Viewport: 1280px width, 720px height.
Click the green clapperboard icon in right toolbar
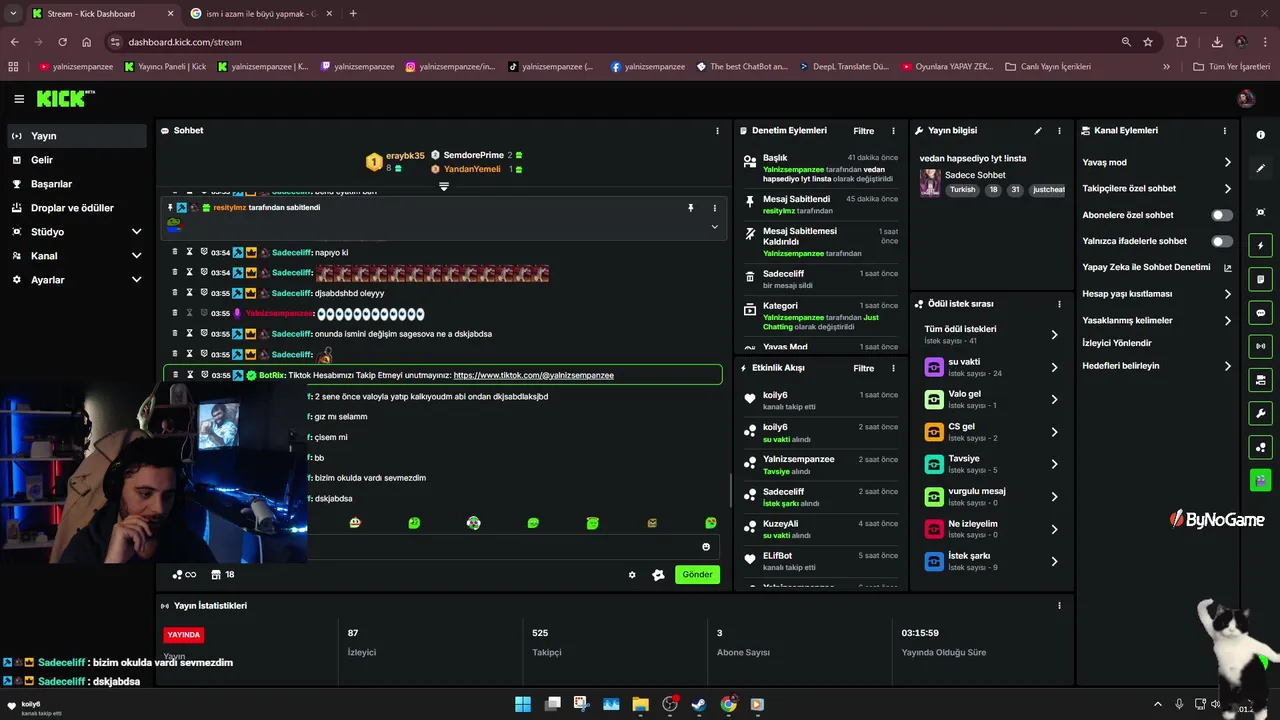1260,480
